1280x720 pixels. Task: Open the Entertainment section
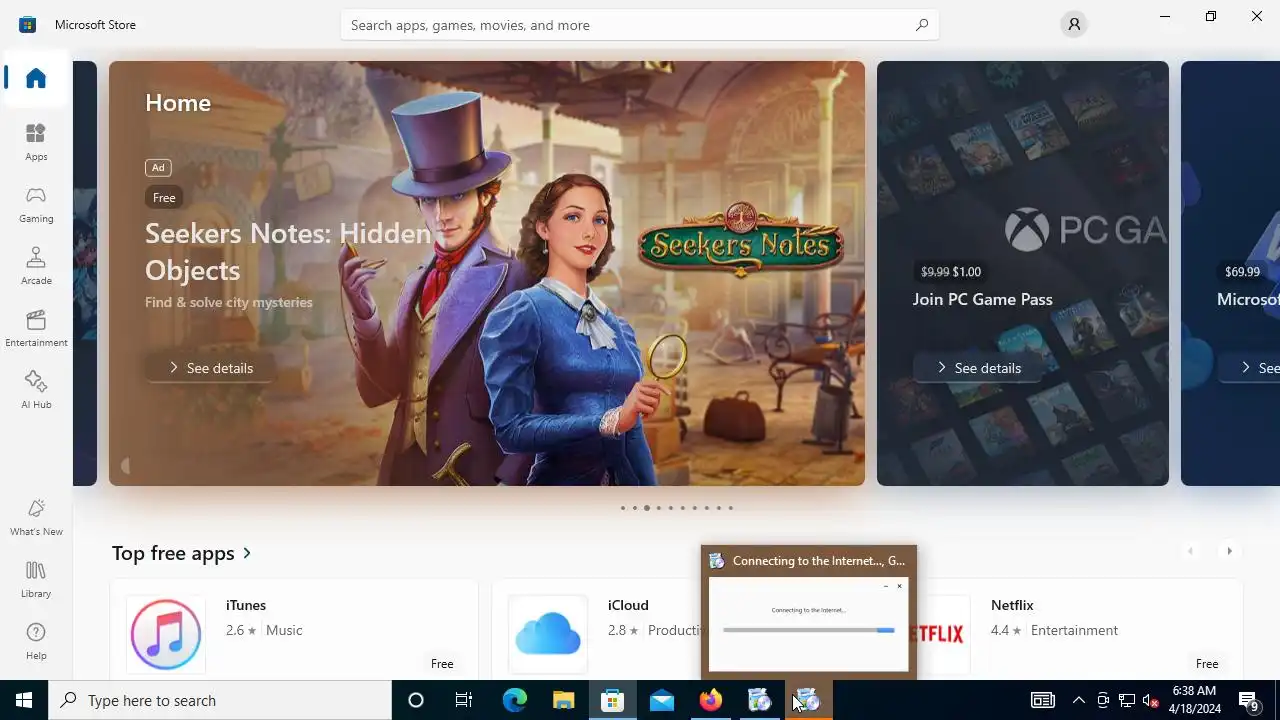tap(36, 328)
